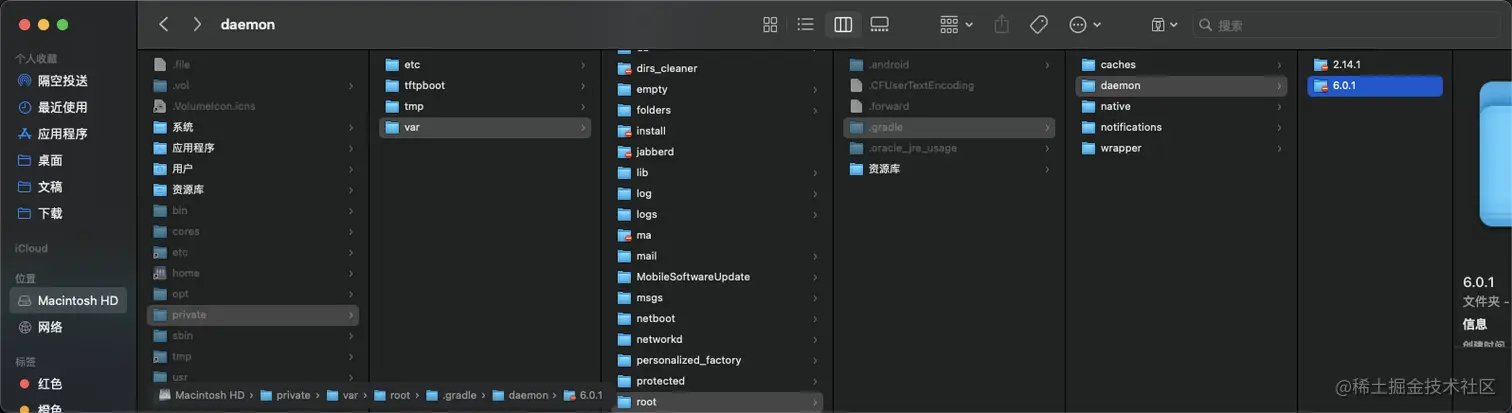Expand the daemon folder chevron
The image size is (1512, 413).
coord(1279,86)
